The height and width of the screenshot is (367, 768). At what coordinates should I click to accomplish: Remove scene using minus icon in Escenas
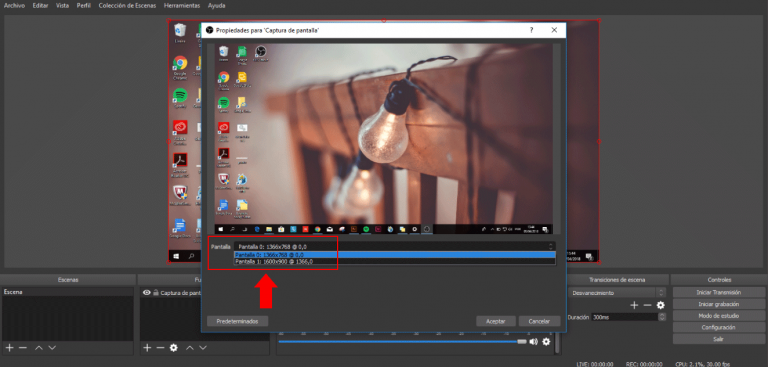(x=23, y=347)
